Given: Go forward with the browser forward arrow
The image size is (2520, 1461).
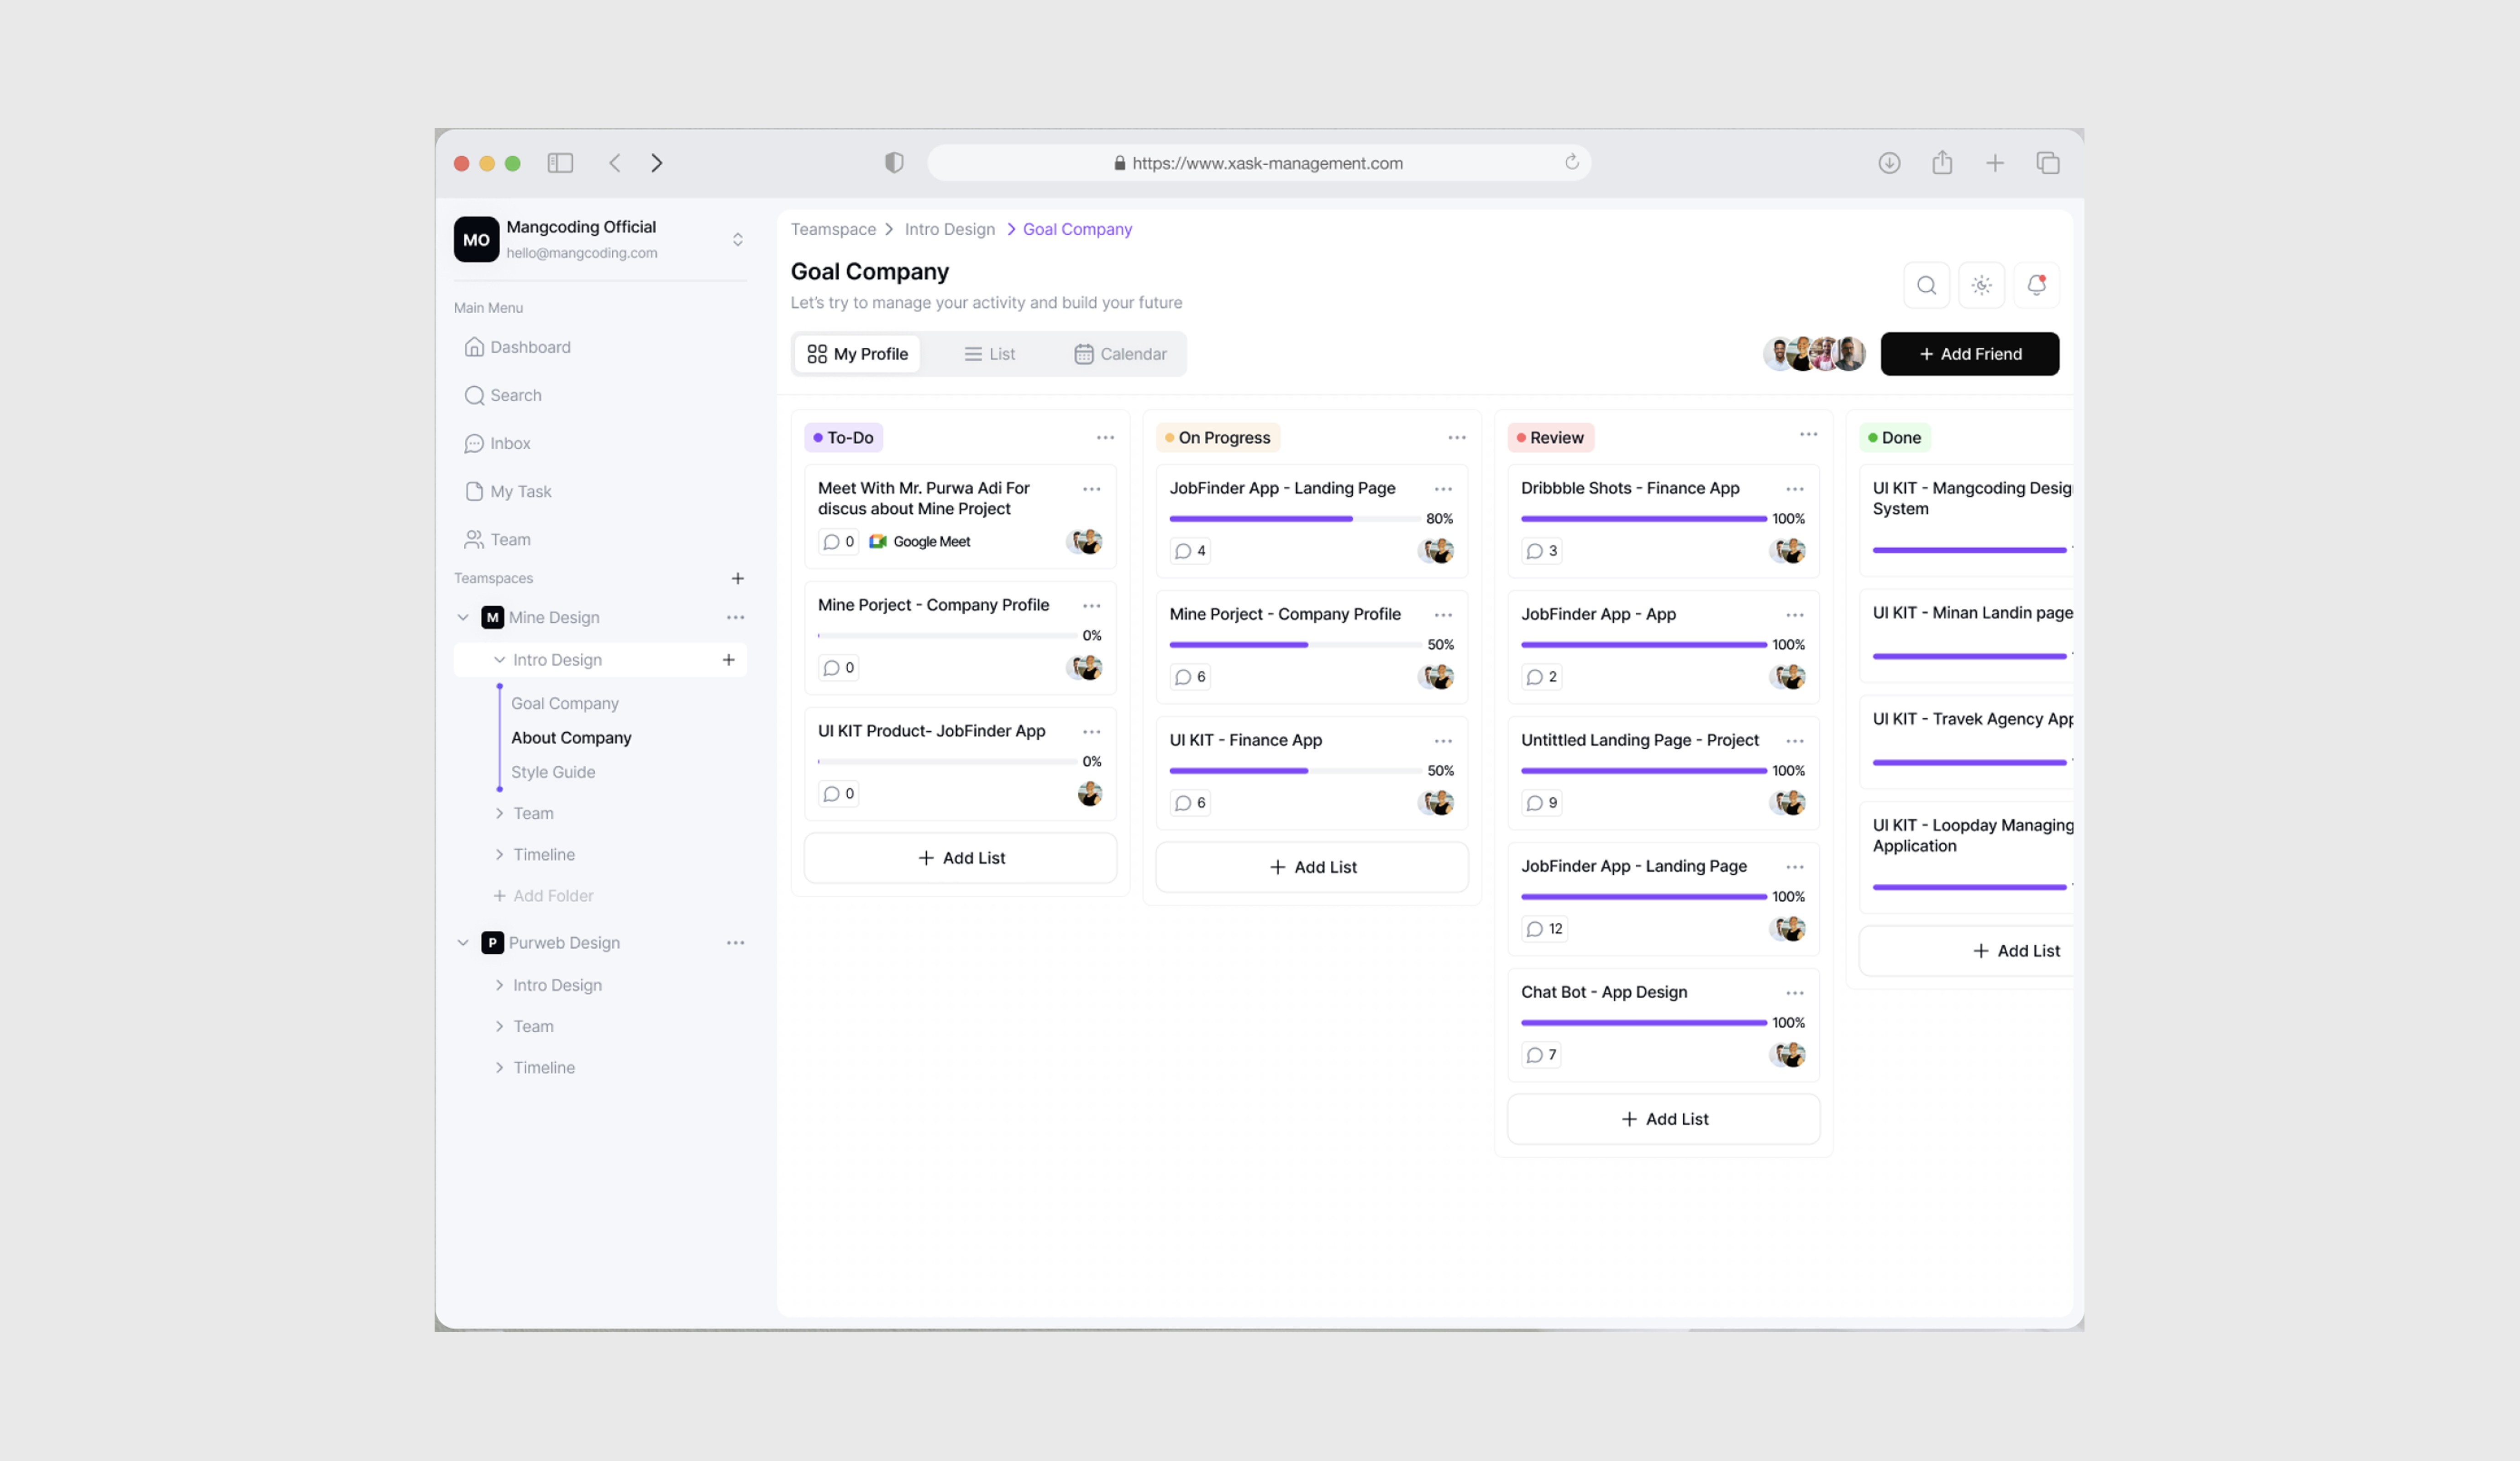Looking at the screenshot, I should (x=657, y=163).
